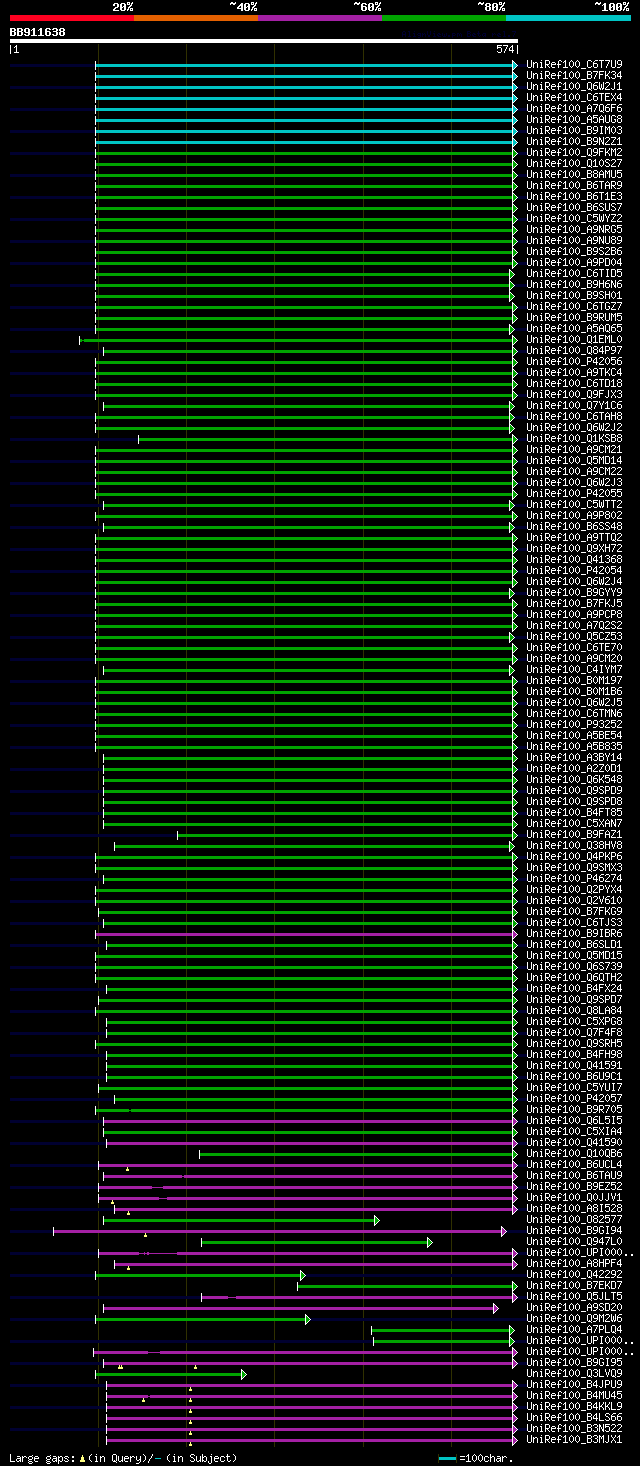Click the white query scale bar ending at 574
This screenshot has width=640, height=1466.
click(x=264, y=41)
